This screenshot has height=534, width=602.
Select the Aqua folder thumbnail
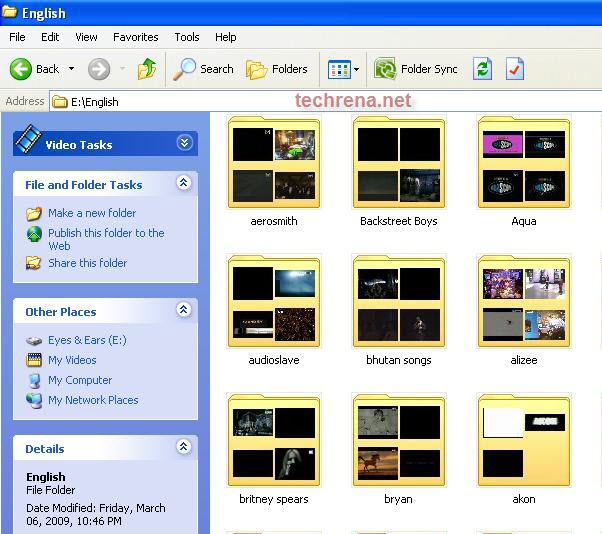[x=524, y=162]
